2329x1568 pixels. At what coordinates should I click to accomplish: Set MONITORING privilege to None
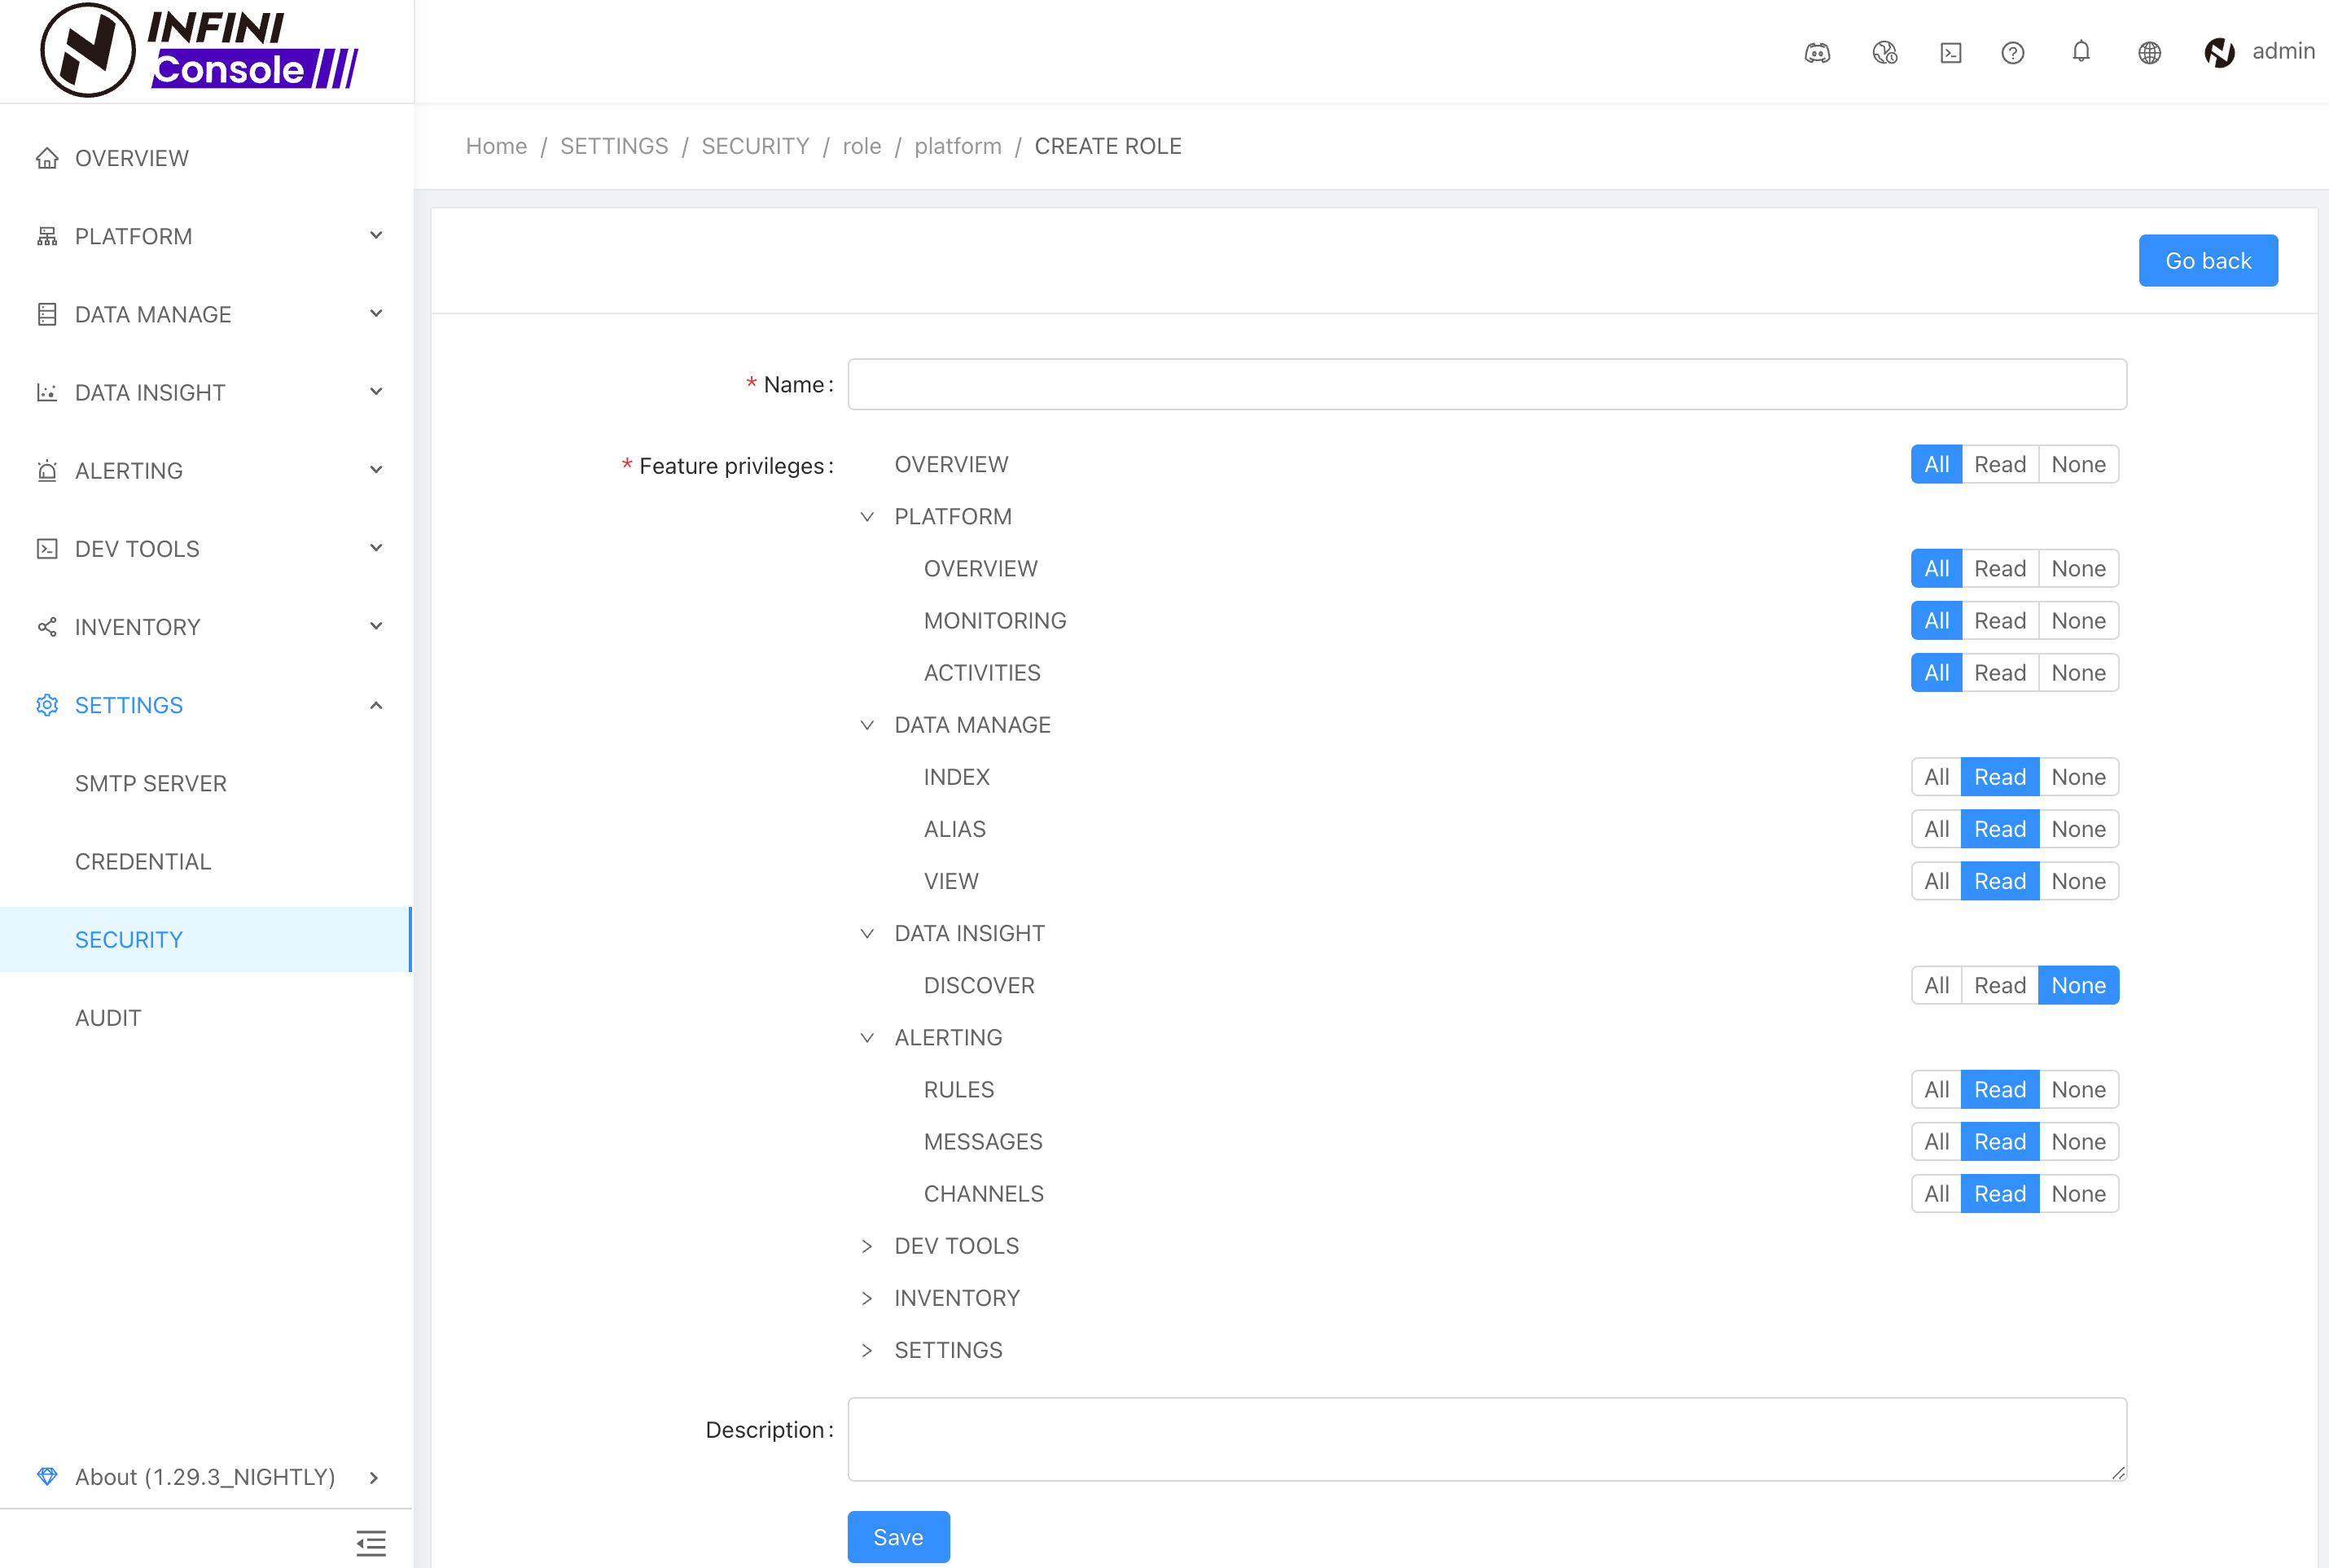2078,621
